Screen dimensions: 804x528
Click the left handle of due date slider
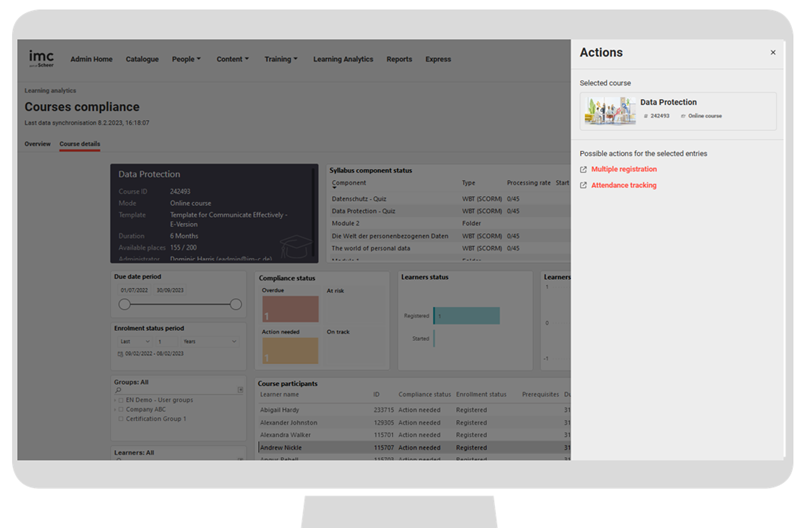124,304
